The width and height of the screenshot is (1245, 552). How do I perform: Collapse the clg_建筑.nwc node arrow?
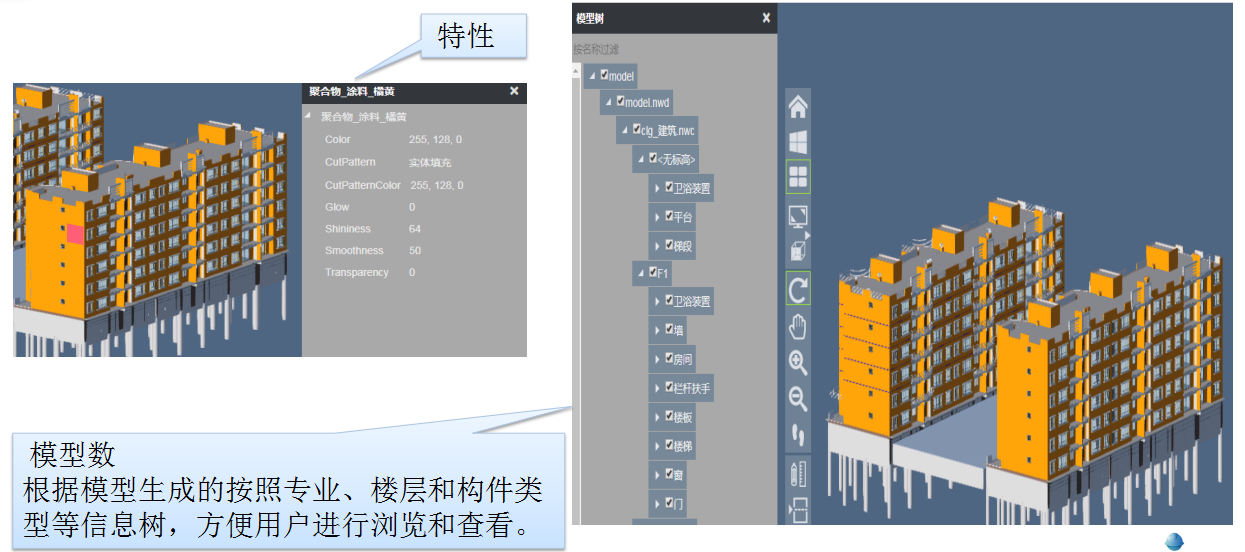(624, 131)
